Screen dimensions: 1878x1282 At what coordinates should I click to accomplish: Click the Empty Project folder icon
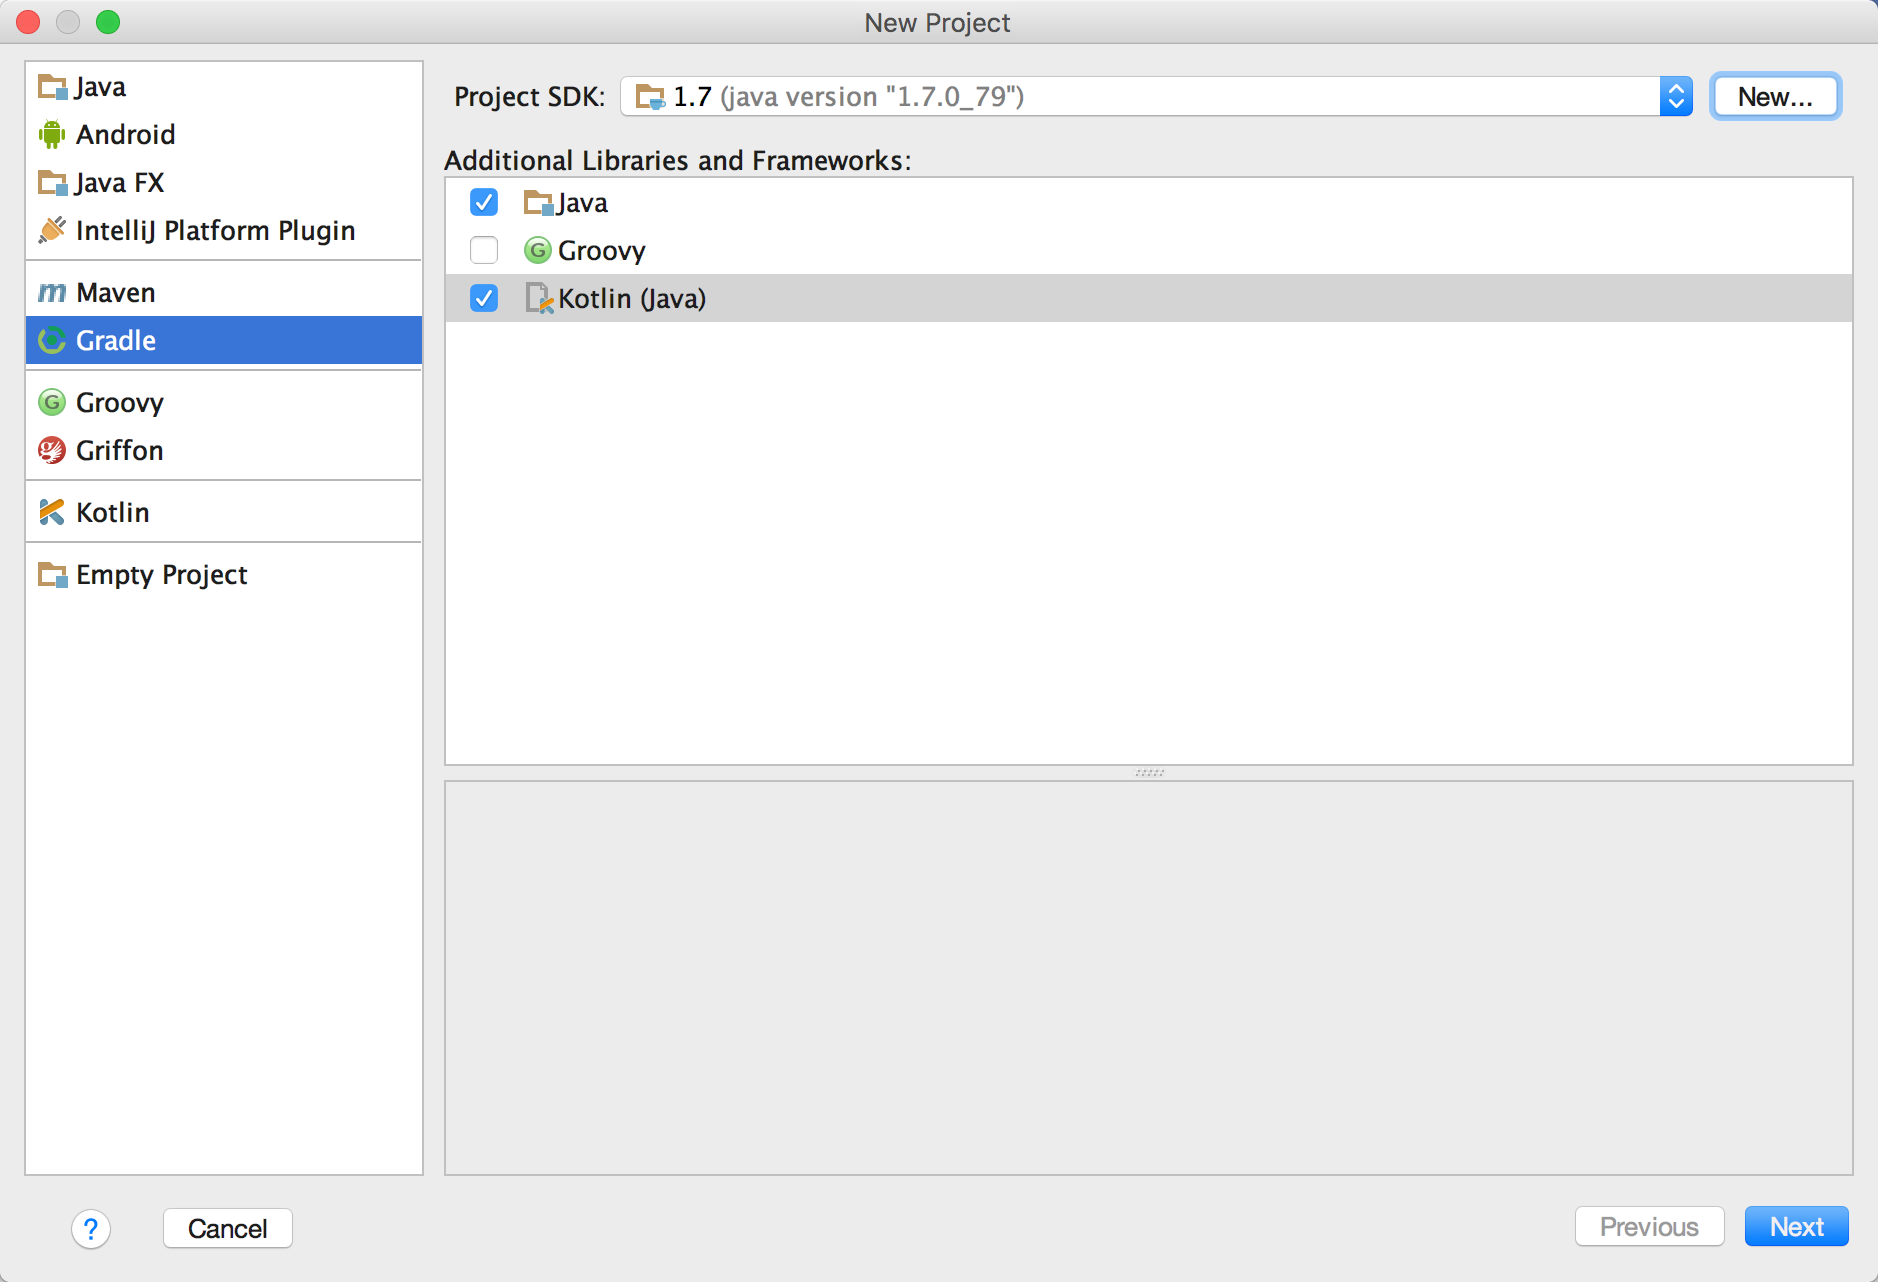tap(52, 575)
